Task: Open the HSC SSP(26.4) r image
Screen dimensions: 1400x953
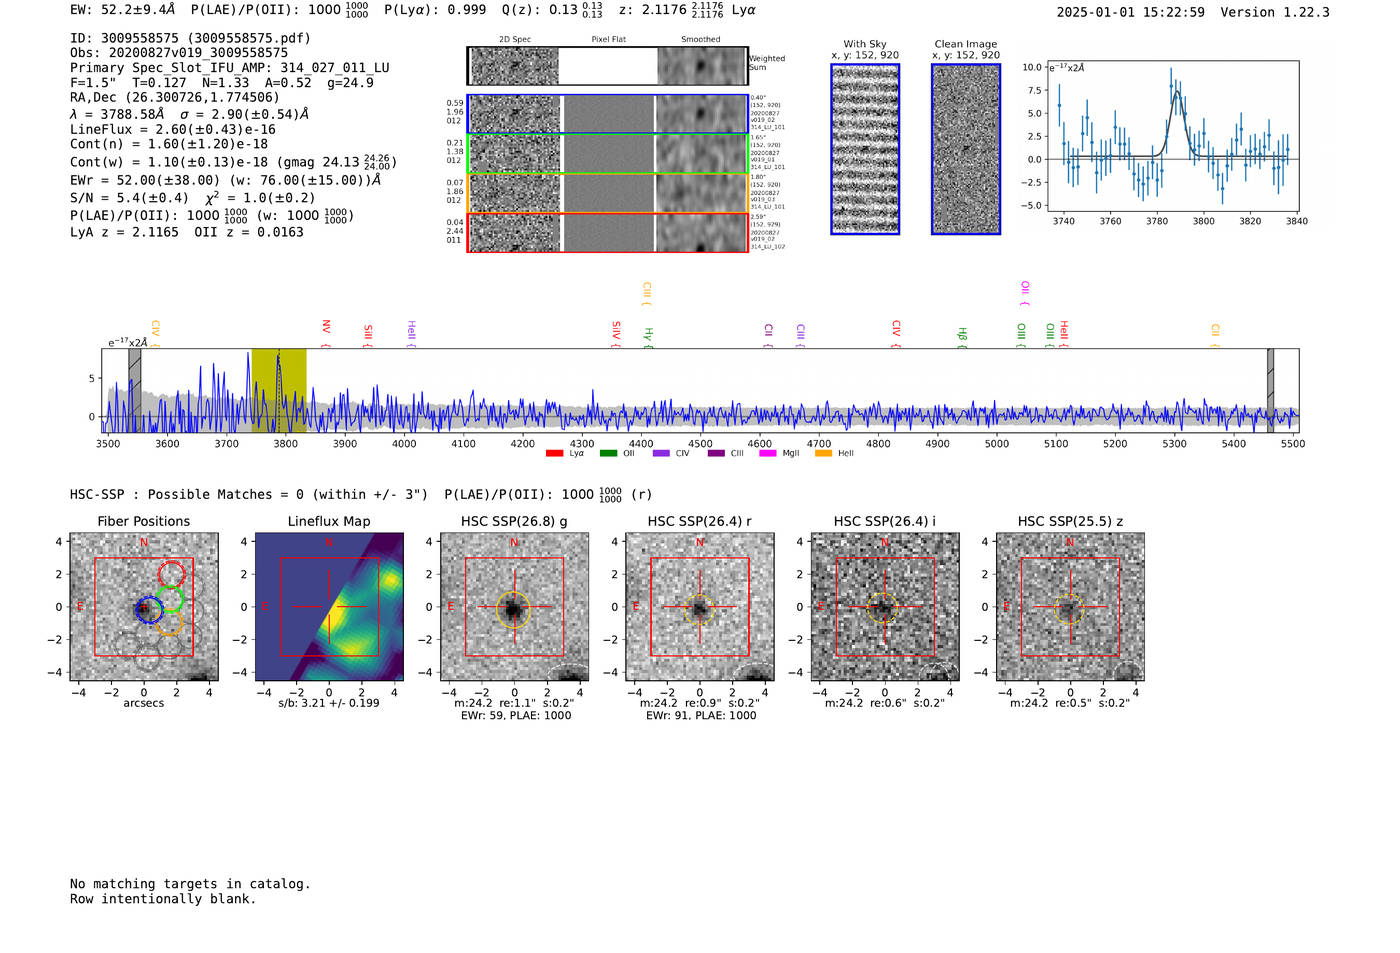Action: point(699,607)
